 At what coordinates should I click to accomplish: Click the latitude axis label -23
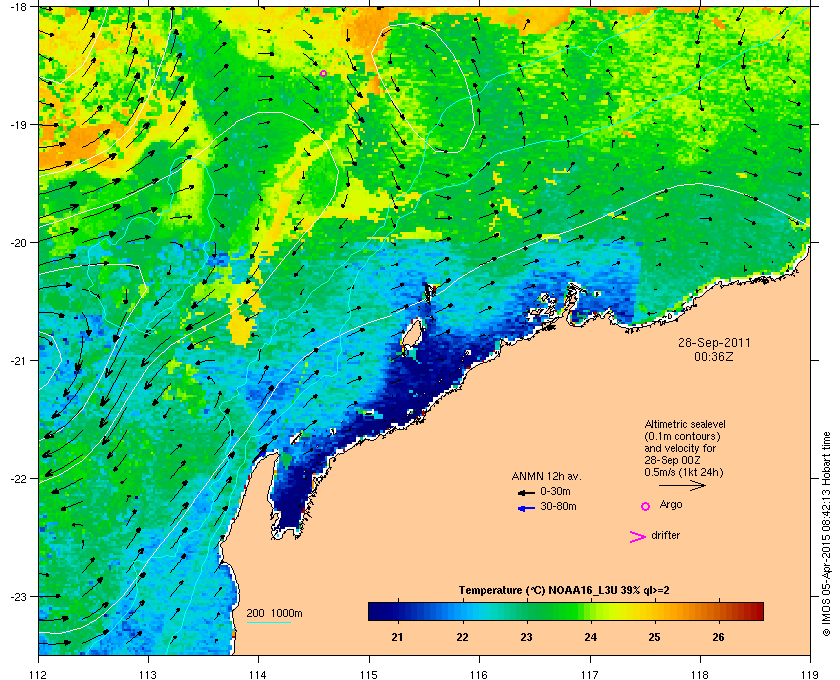[18, 596]
